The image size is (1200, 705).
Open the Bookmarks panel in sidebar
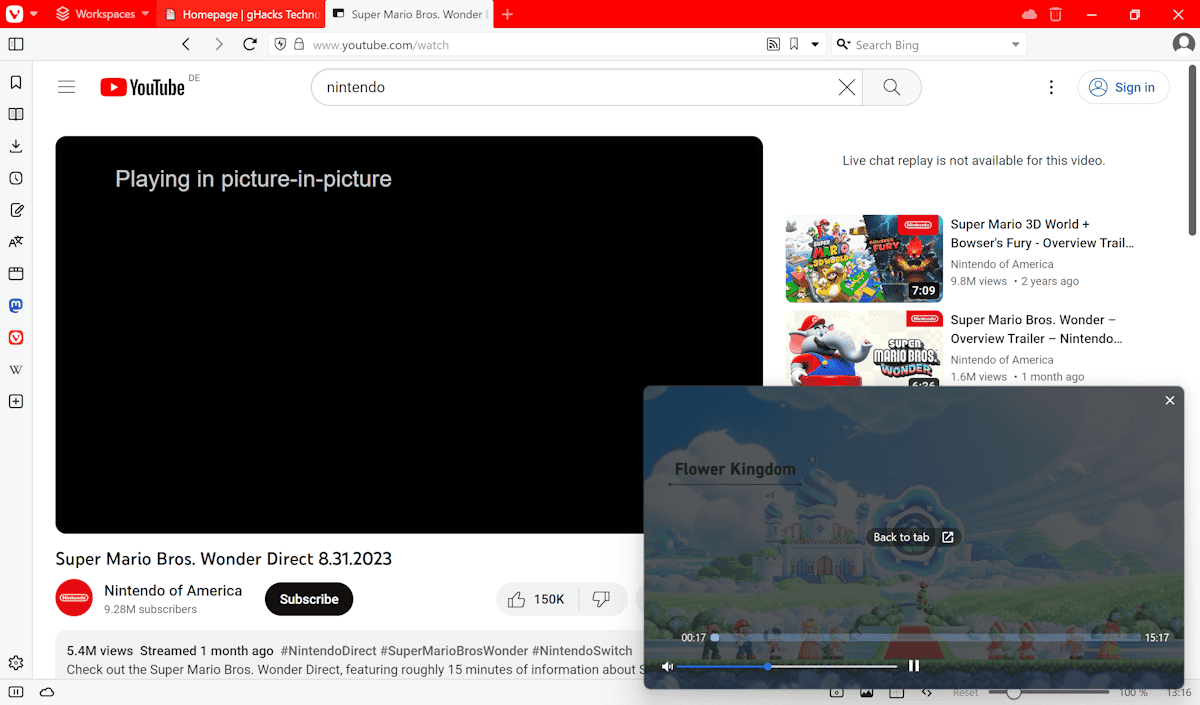tap(16, 82)
